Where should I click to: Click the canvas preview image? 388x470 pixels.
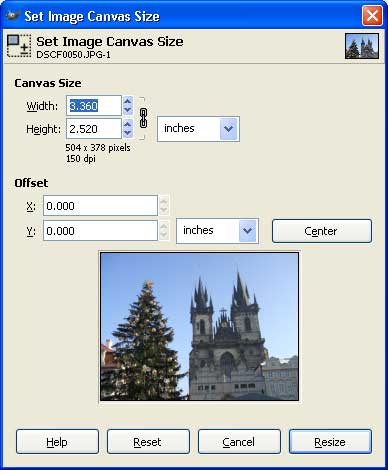click(199, 326)
